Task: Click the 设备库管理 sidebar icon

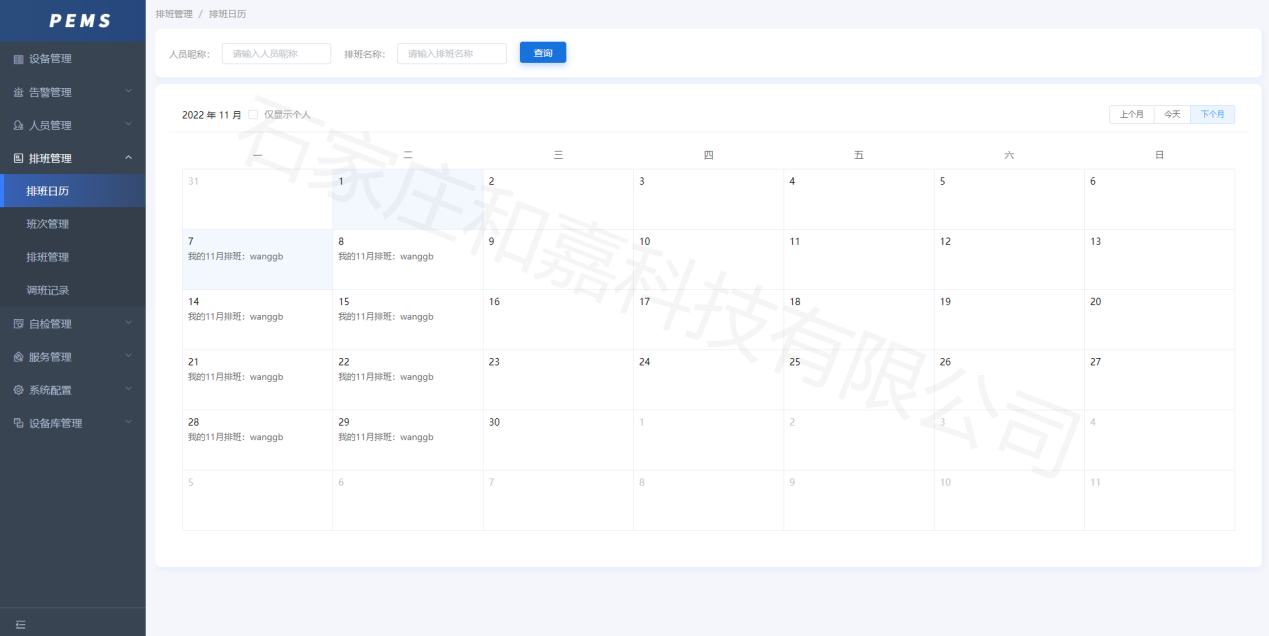Action: point(18,423)
